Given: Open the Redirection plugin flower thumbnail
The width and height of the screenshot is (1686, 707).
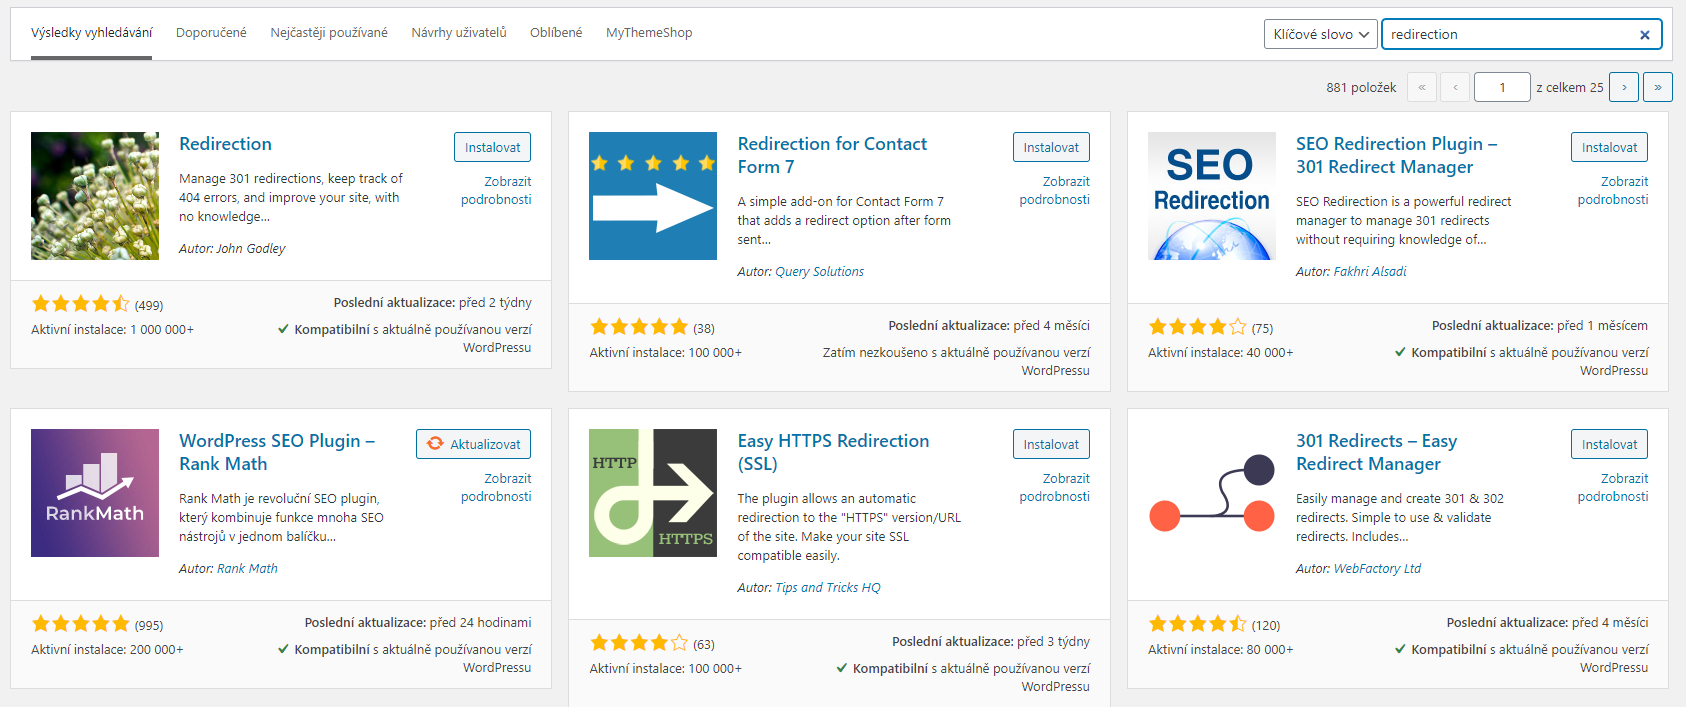Looking at the screenshot, I should tap(95, 196).
